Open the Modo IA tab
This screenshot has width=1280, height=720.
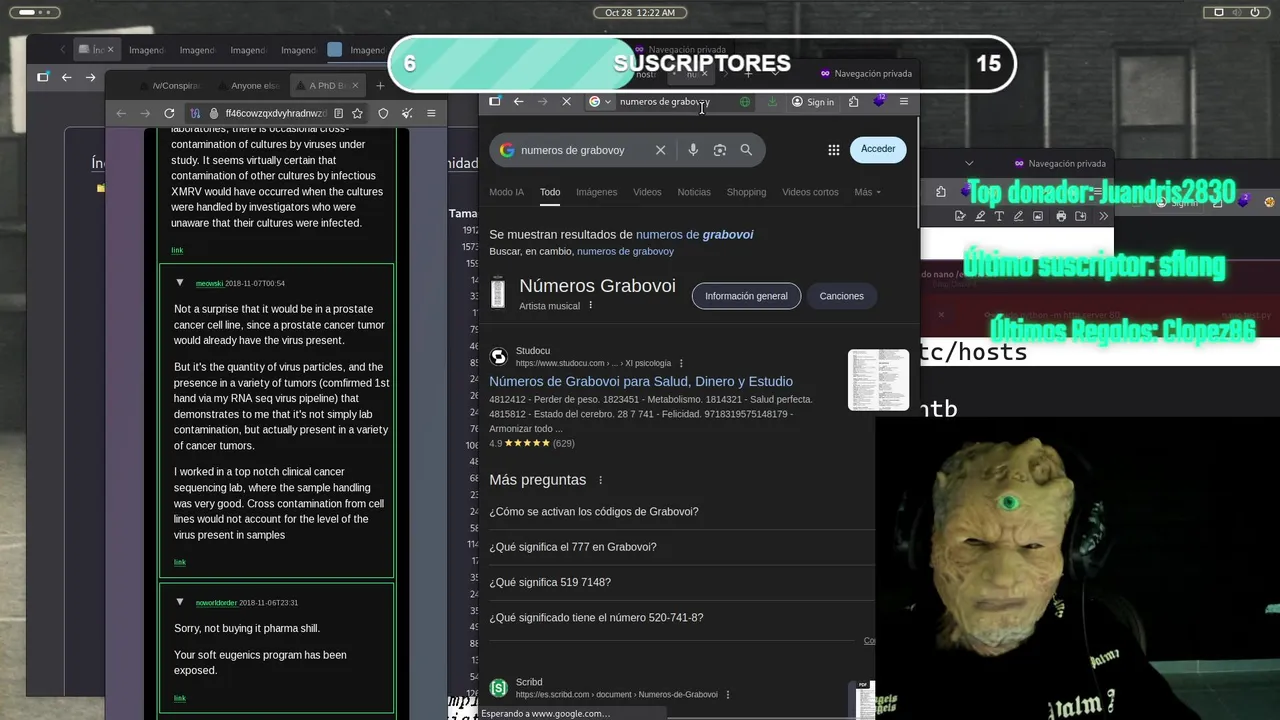point(506,192)
